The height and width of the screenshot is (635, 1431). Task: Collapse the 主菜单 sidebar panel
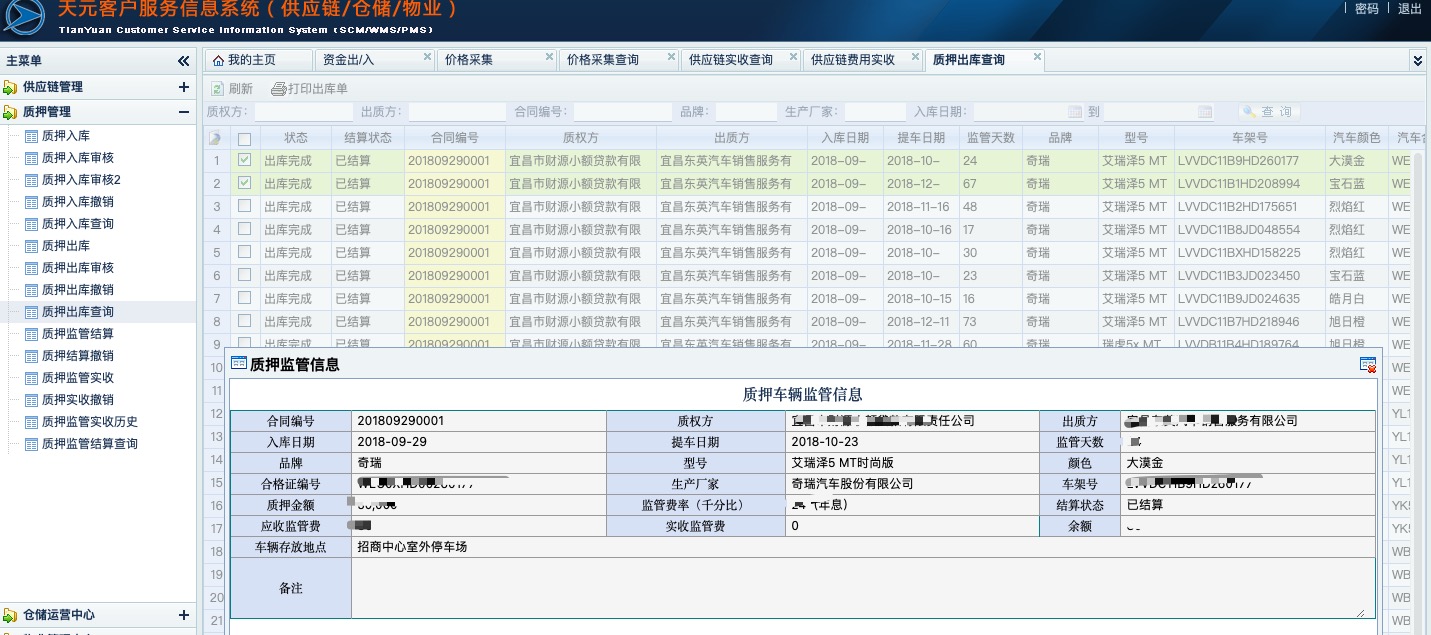point(183,61)
